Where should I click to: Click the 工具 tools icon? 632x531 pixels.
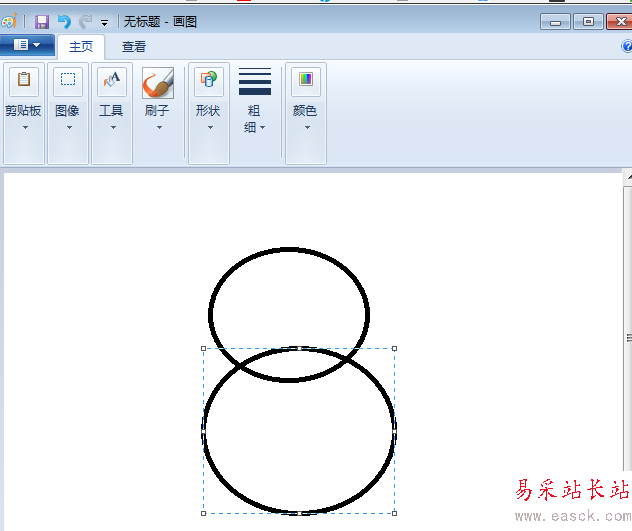[x=112, y=81]
